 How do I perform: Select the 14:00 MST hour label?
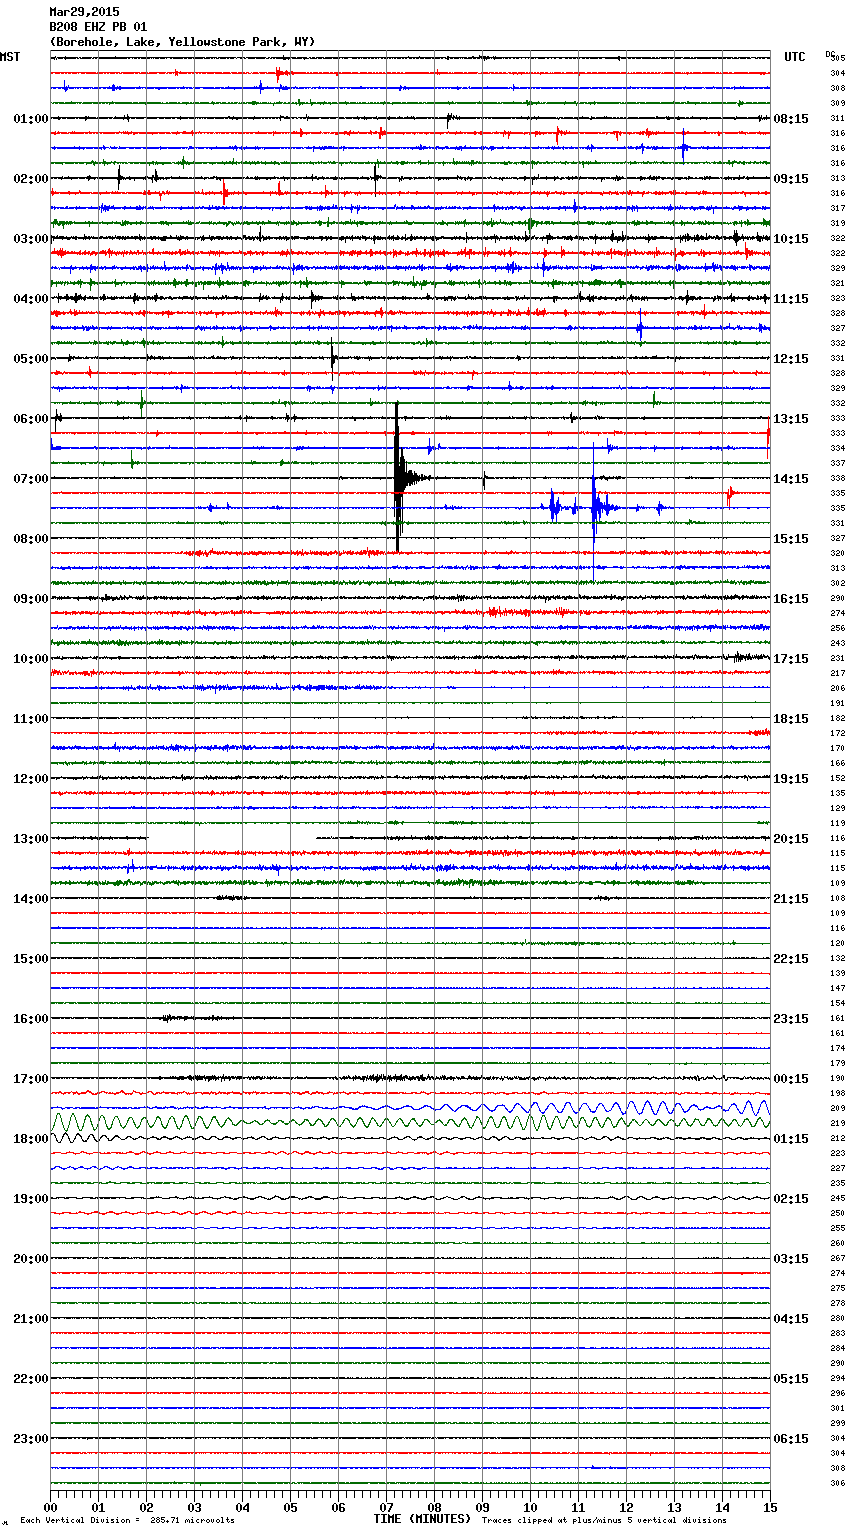(x=31, y=899)
